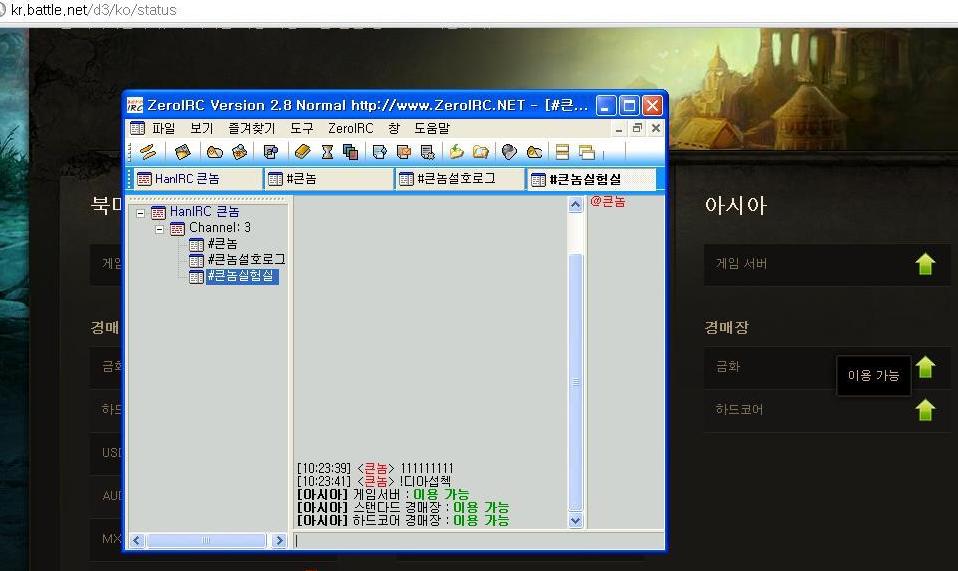Restore the inner MDI channel window
958x571 pixels.
637,128
